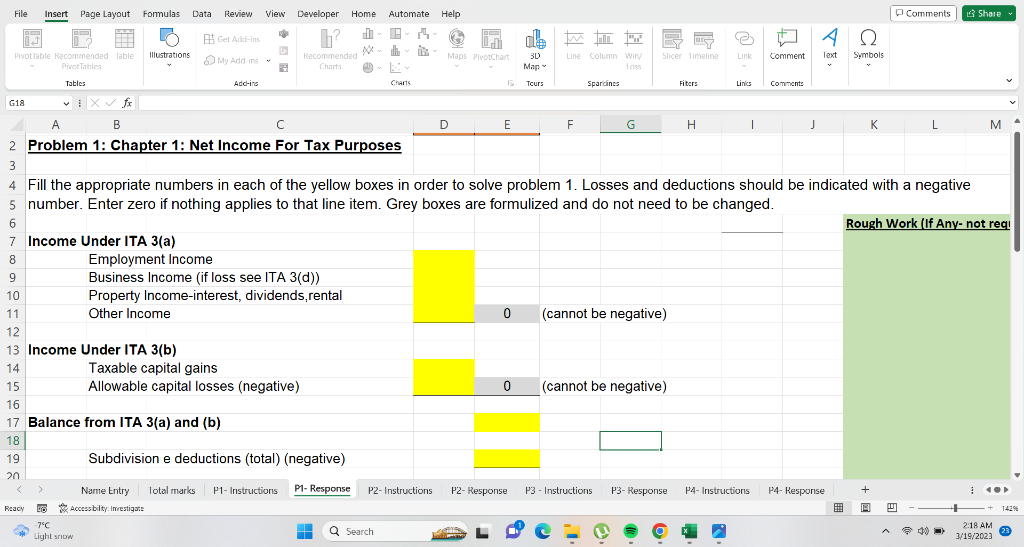
Task: Switch to Page Layout view
Action: pos(865,508)
